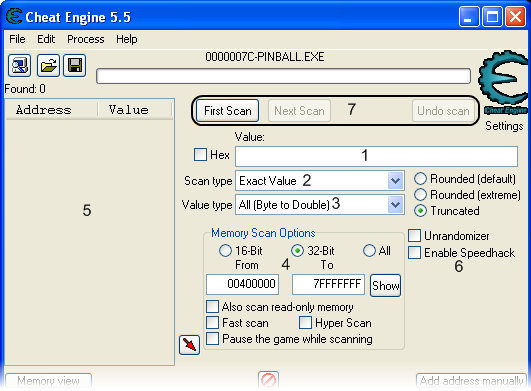Open the process list icon
This screenshot has height=391, width=531.
[x=20, y=65]
